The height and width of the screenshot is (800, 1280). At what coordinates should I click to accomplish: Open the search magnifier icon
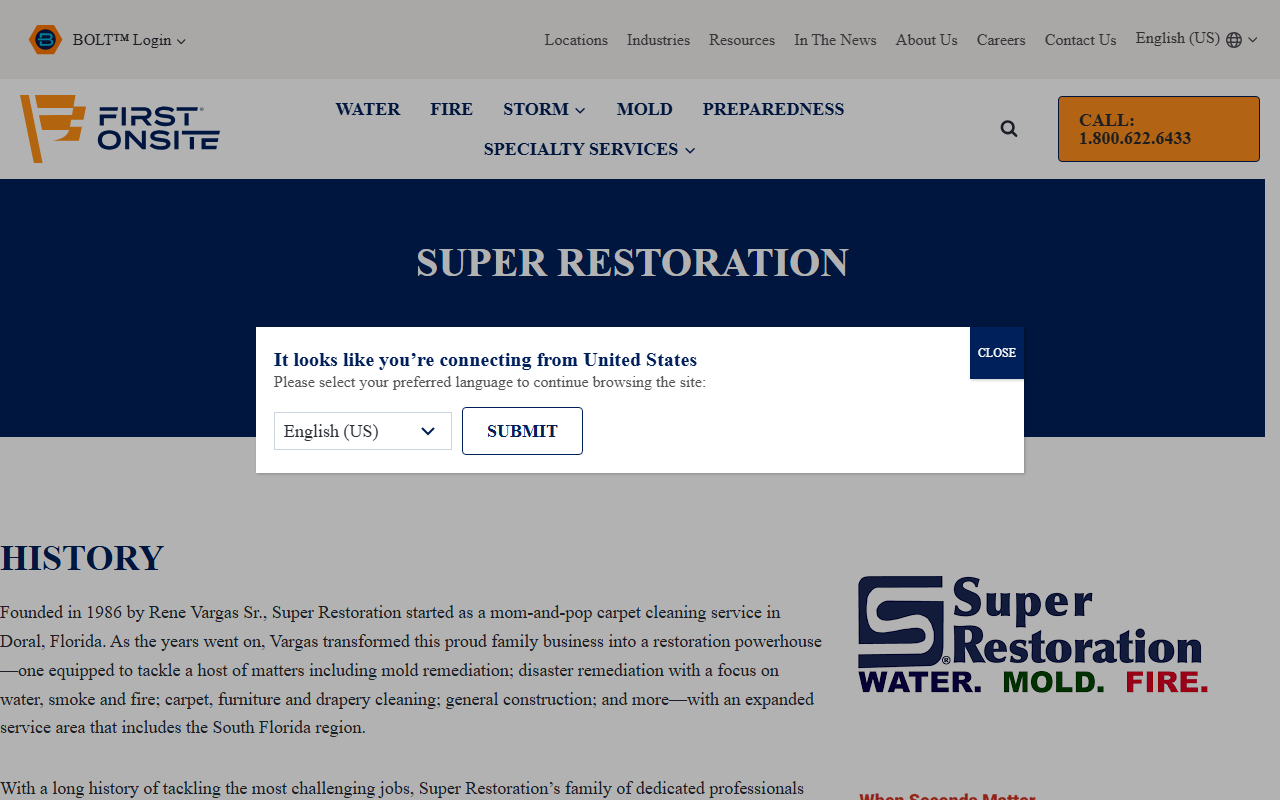pyautogui.click(x=1009, y=129)
